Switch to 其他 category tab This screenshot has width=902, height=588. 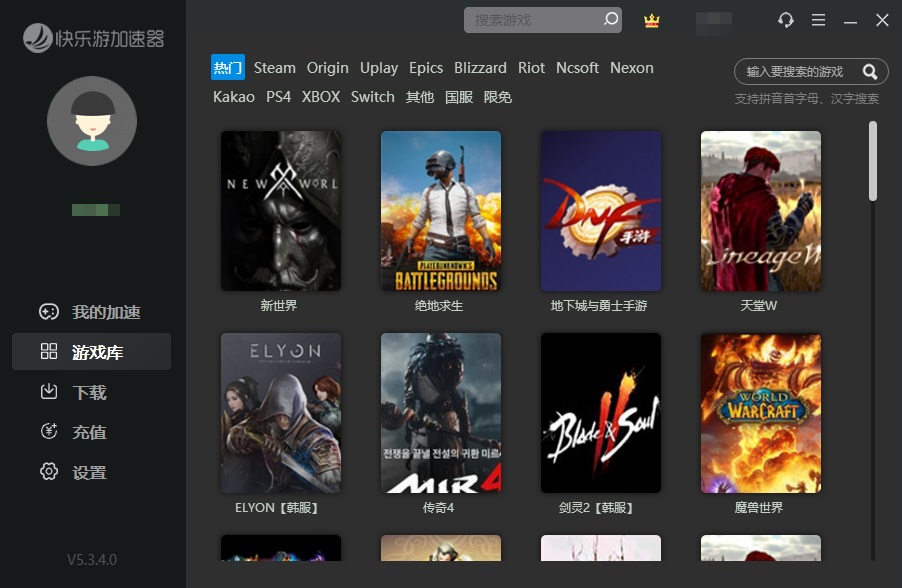(x=420, y=97)
